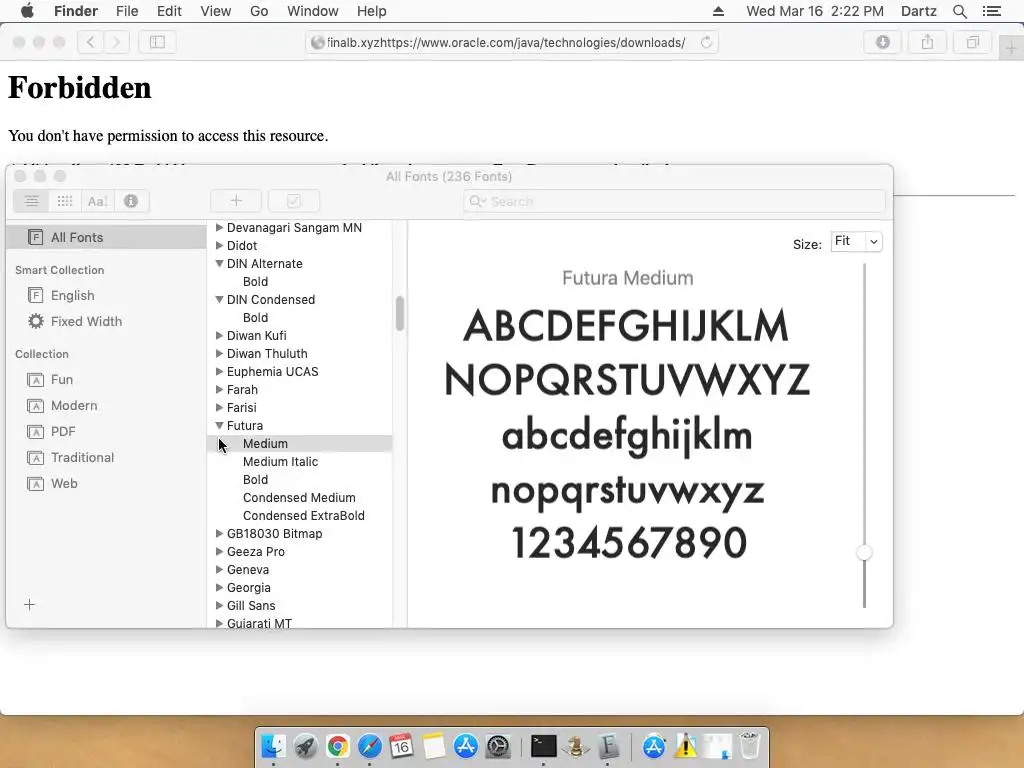Click the font list scrollbar

tap(400, 313)
